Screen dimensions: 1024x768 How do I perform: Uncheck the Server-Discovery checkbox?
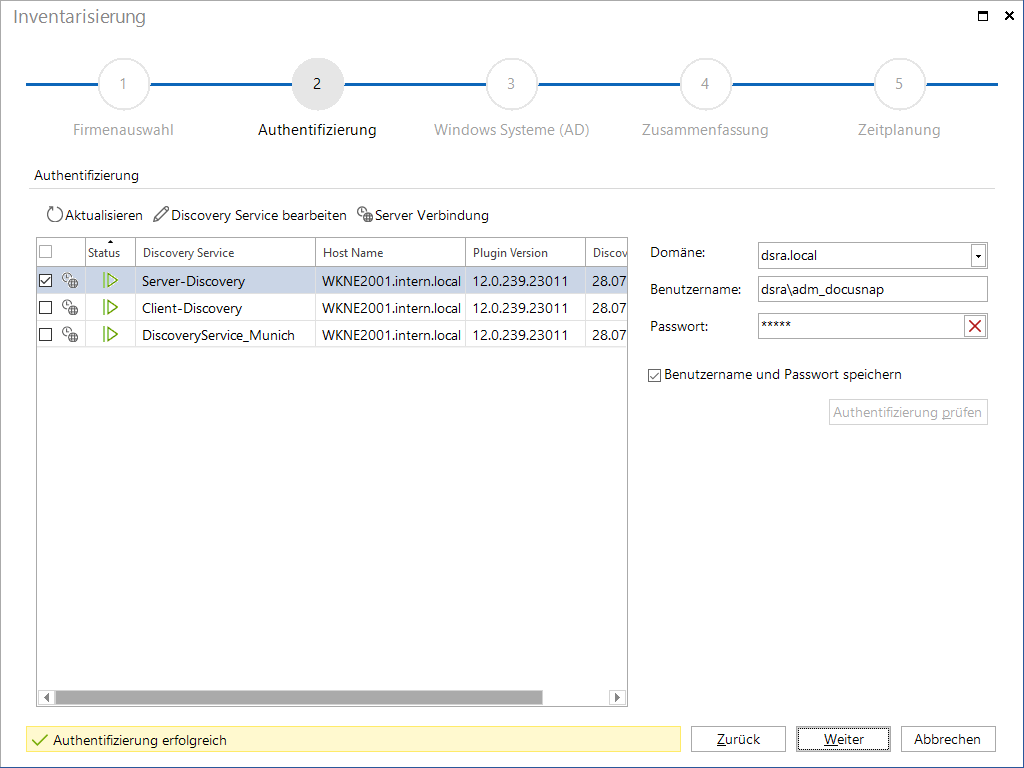point(46,281)
